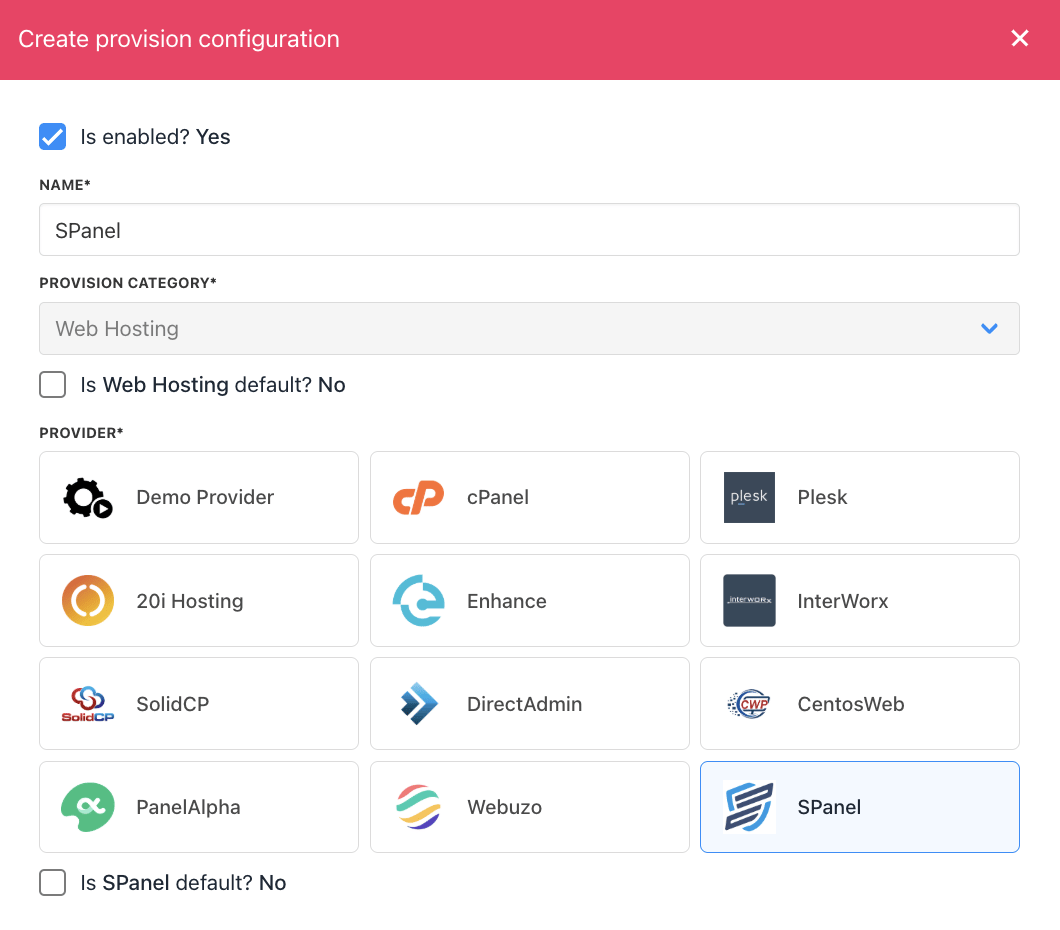Click the 'Is enabled? Yes' label text
Screen dimensions: 1060x930
point(155,137)
